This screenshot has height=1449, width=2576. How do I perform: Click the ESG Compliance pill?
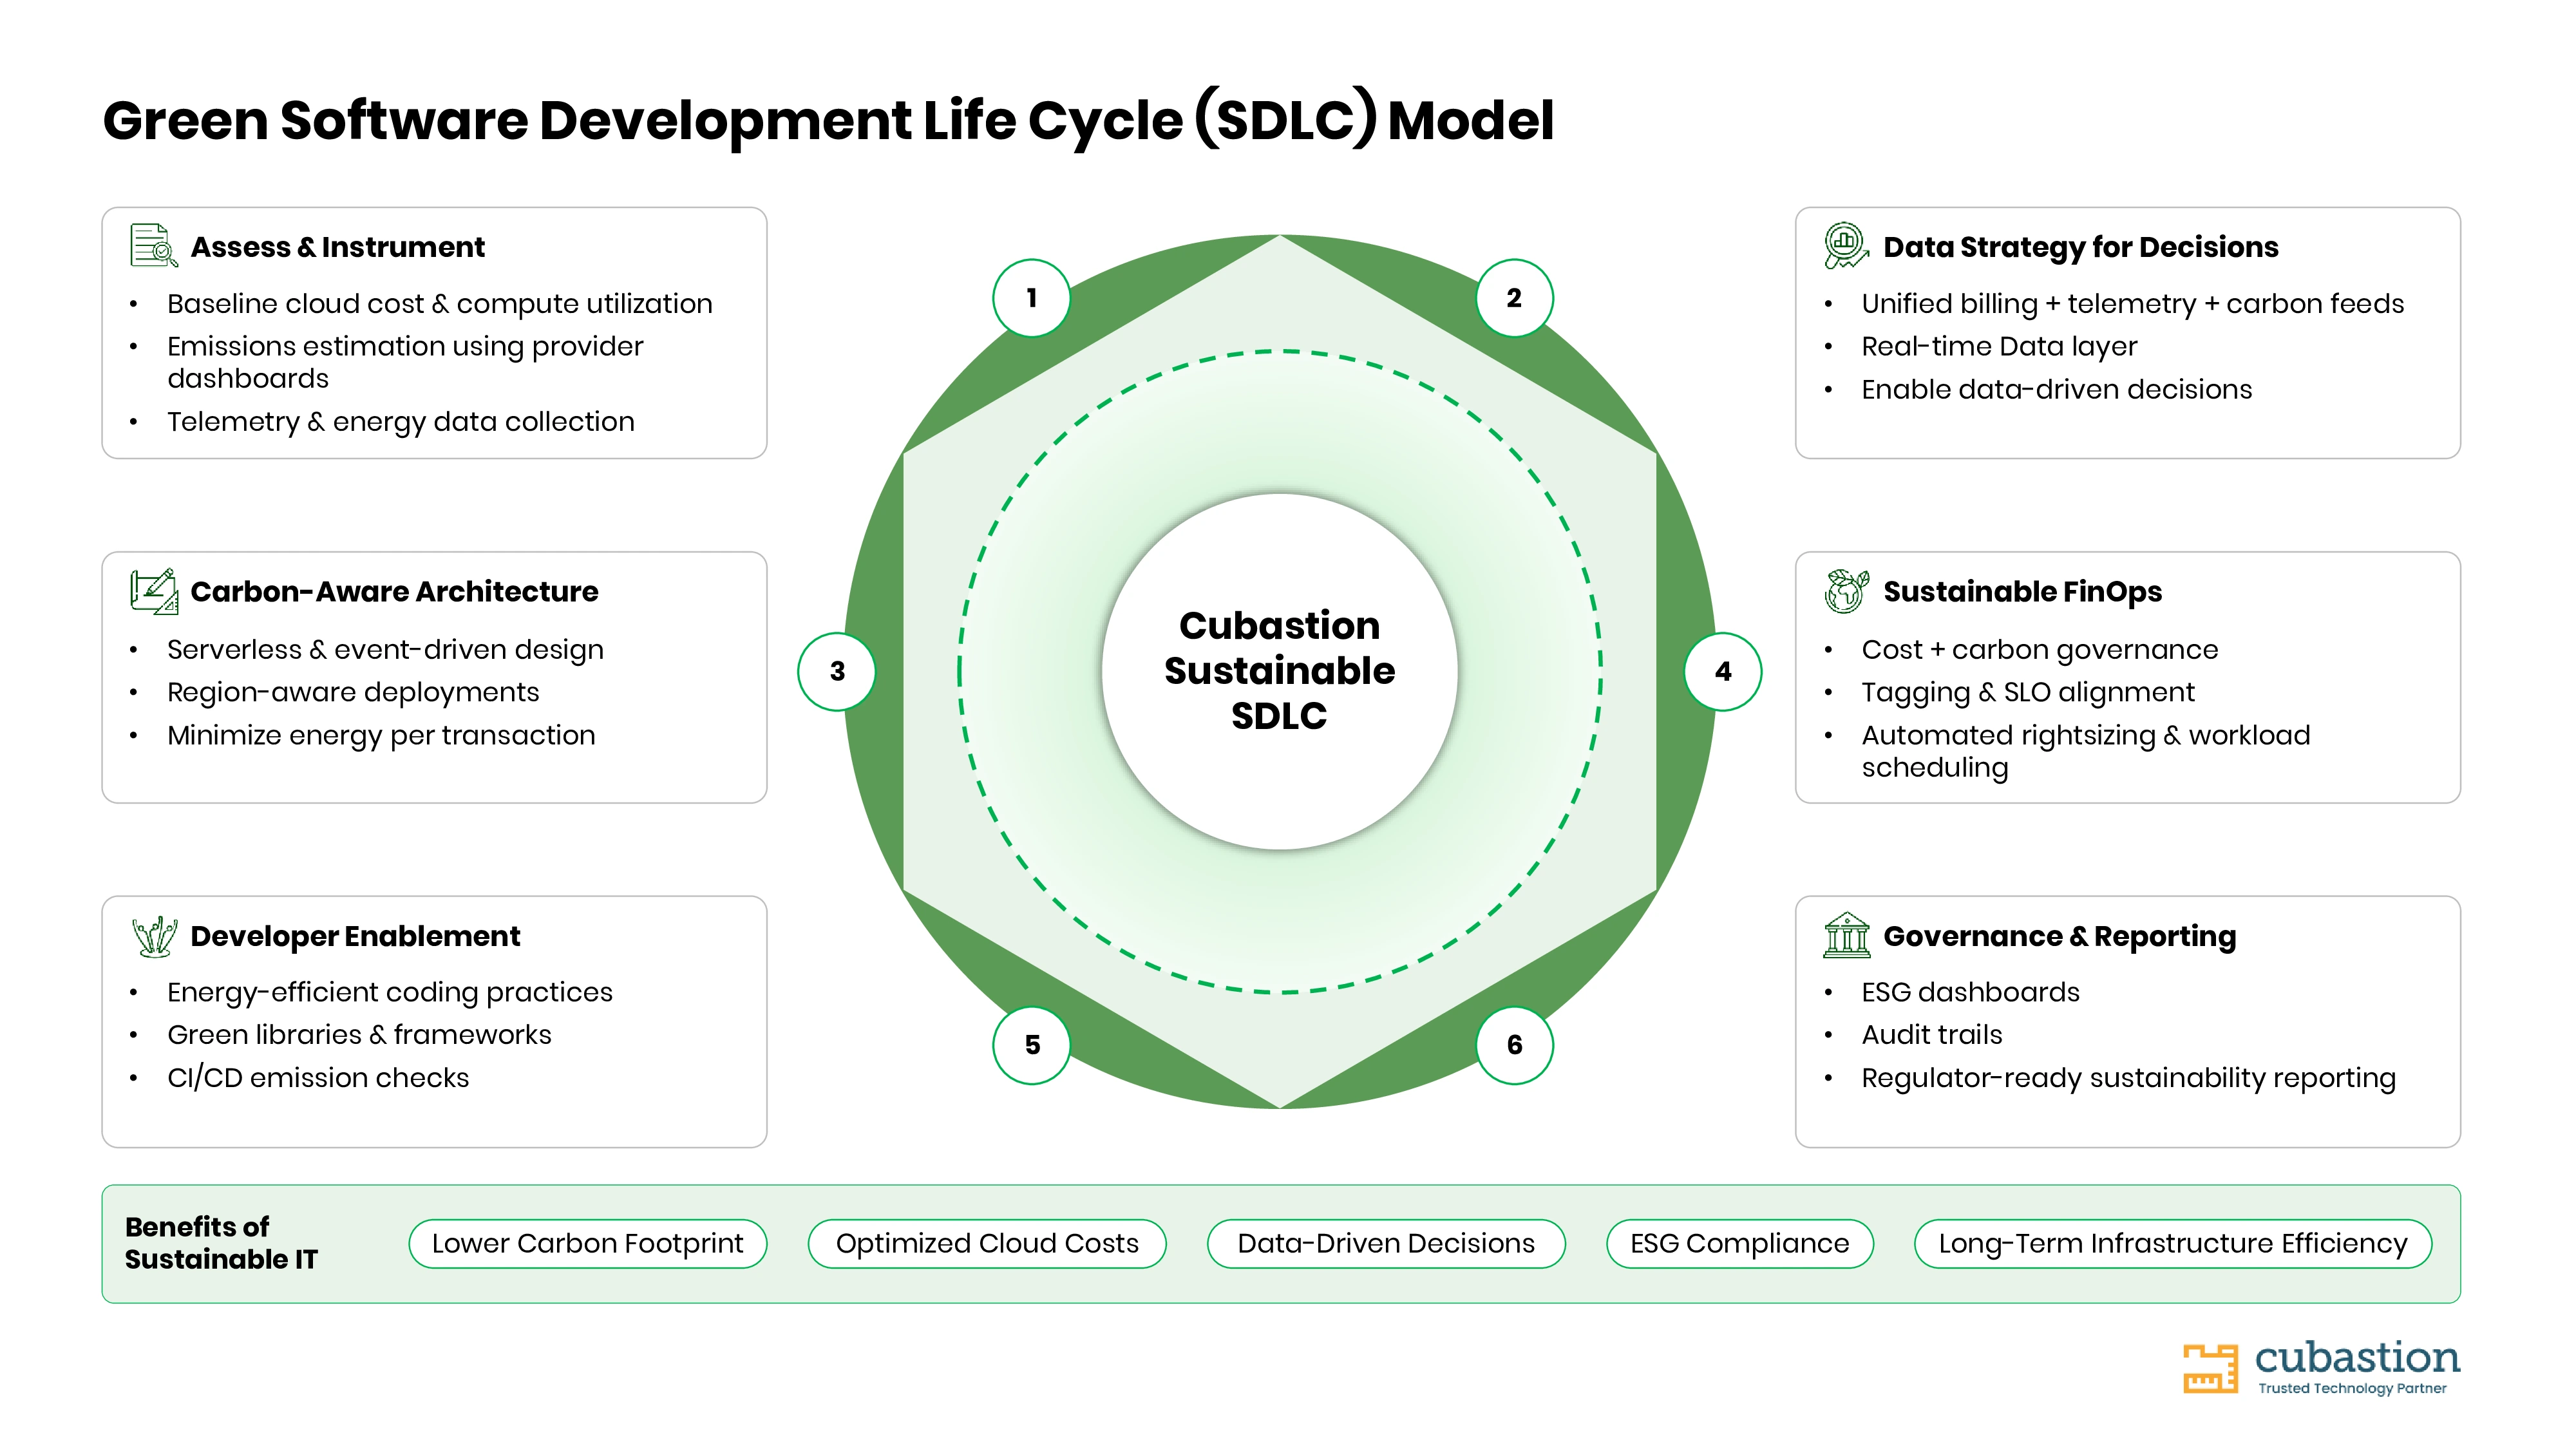(x=1740, y=1243)
